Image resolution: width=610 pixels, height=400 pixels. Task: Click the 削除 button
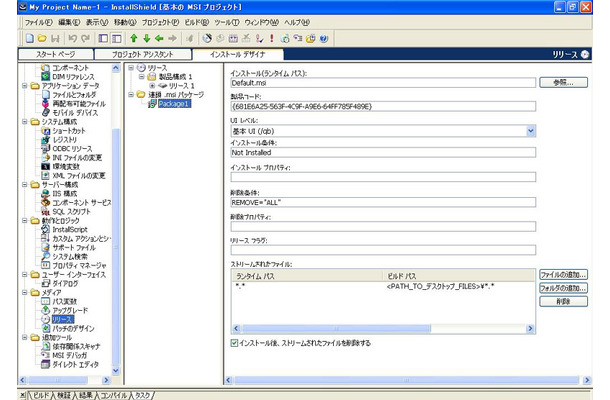(563, 302)
